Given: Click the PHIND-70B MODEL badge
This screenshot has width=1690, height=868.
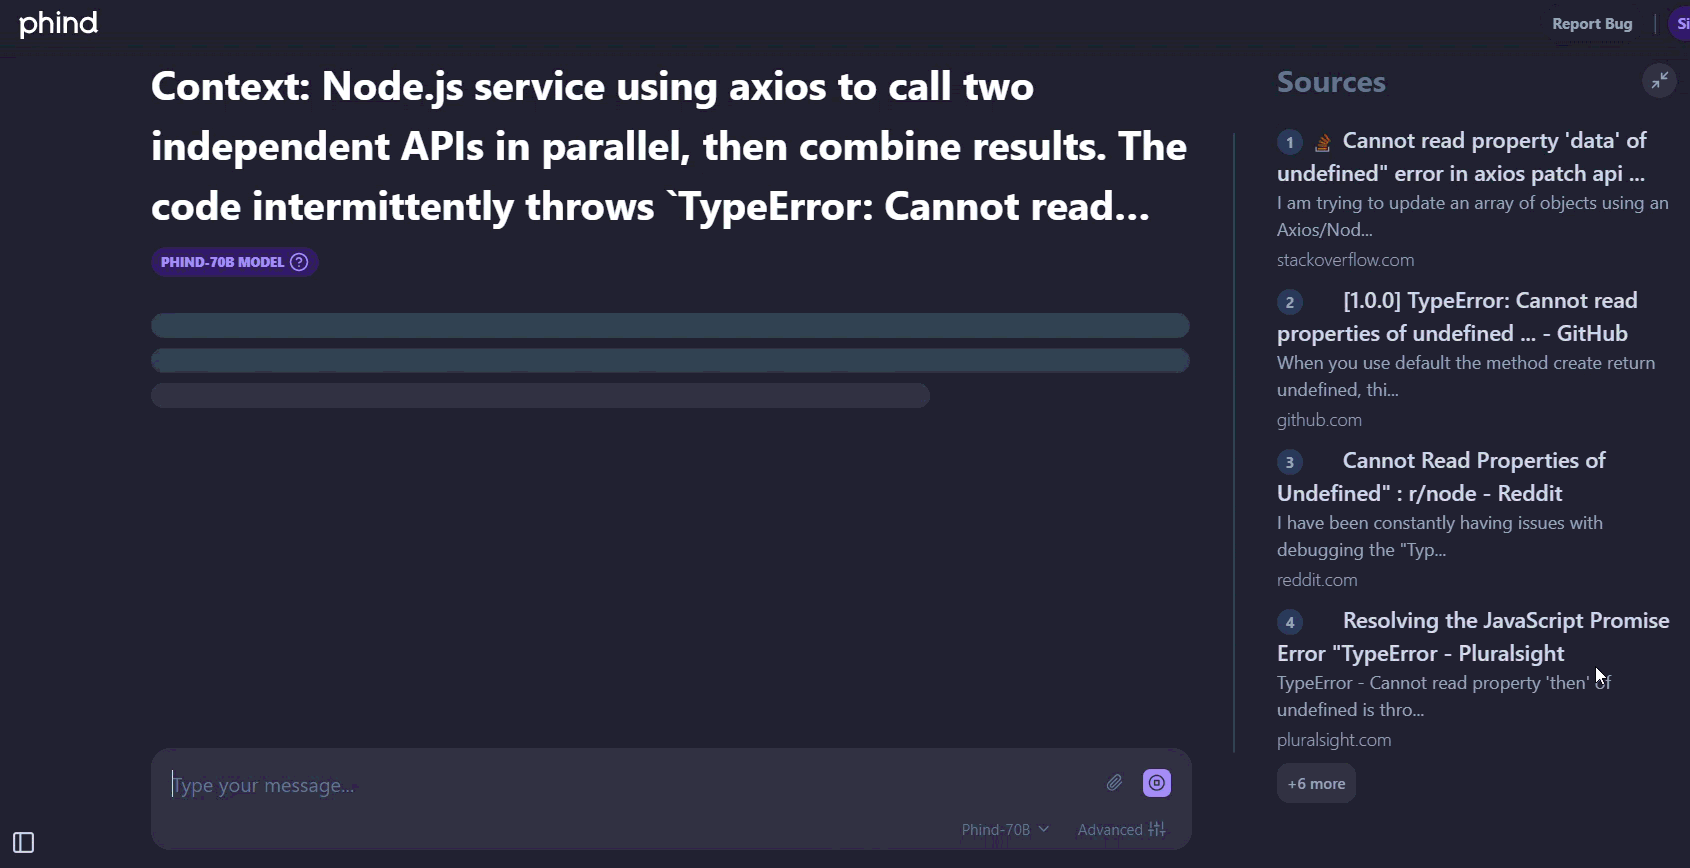Looking at the screenshot, I should click(x=222, y=262).
